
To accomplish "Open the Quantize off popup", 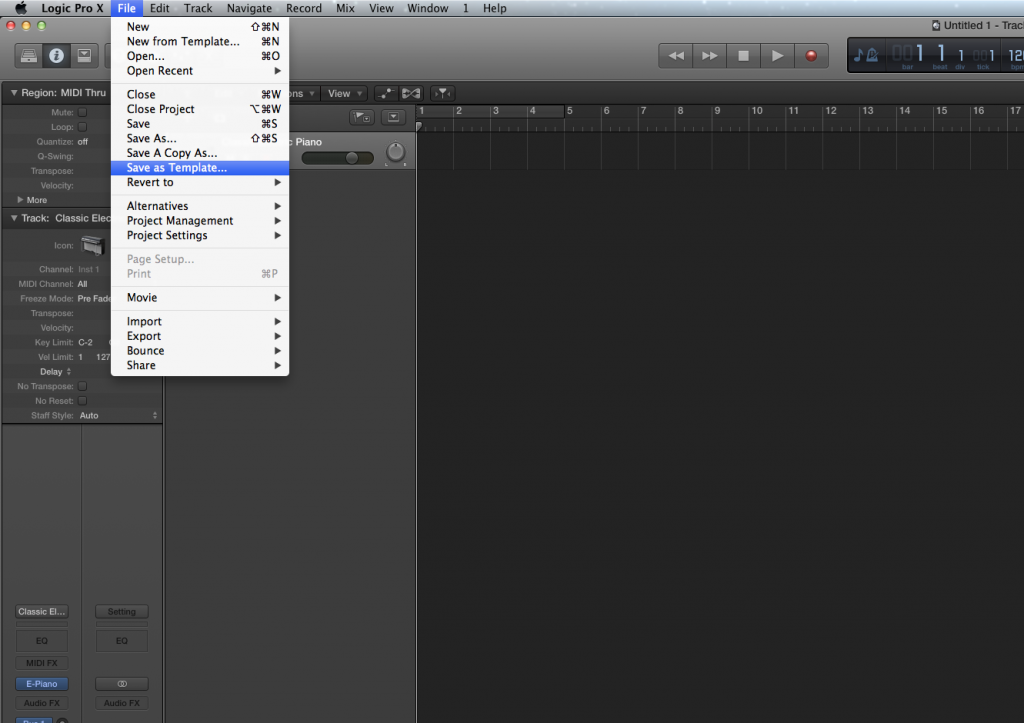I will (83, 142).
